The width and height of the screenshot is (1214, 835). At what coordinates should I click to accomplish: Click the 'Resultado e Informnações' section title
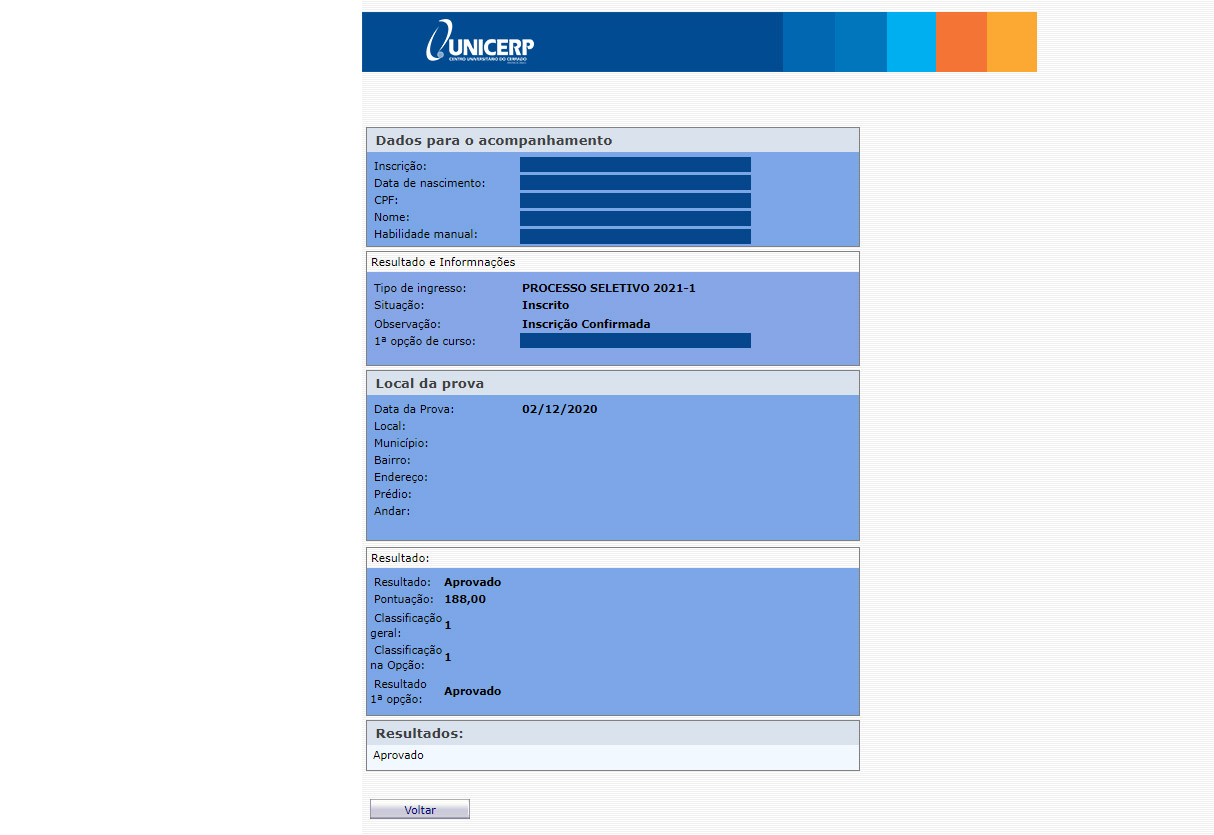pyautogui.click(x=443, y=262)
